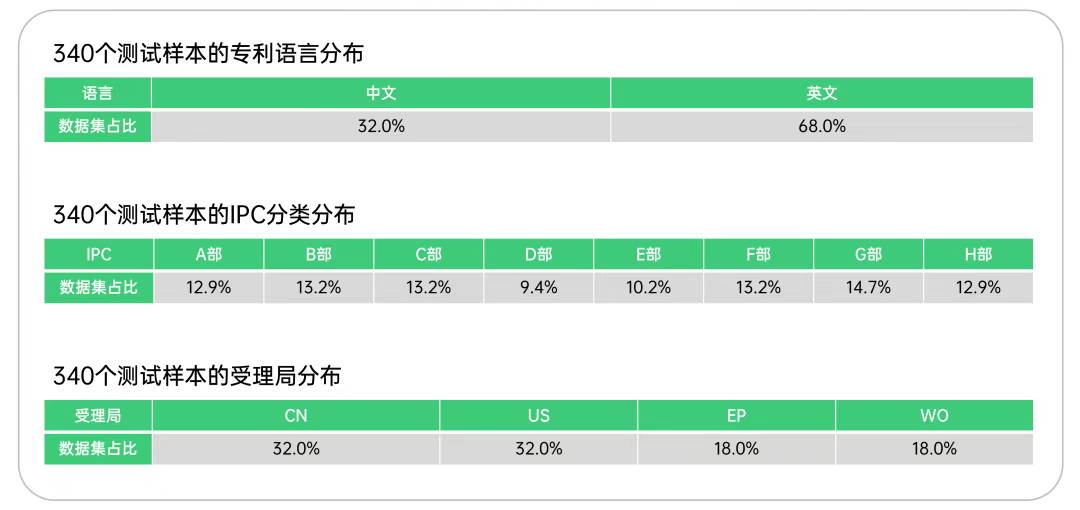Viewport: 1080px width, 510px height.
Task: Select the "CN" column header
Action: pyautogui.click(x=296, y=416)
